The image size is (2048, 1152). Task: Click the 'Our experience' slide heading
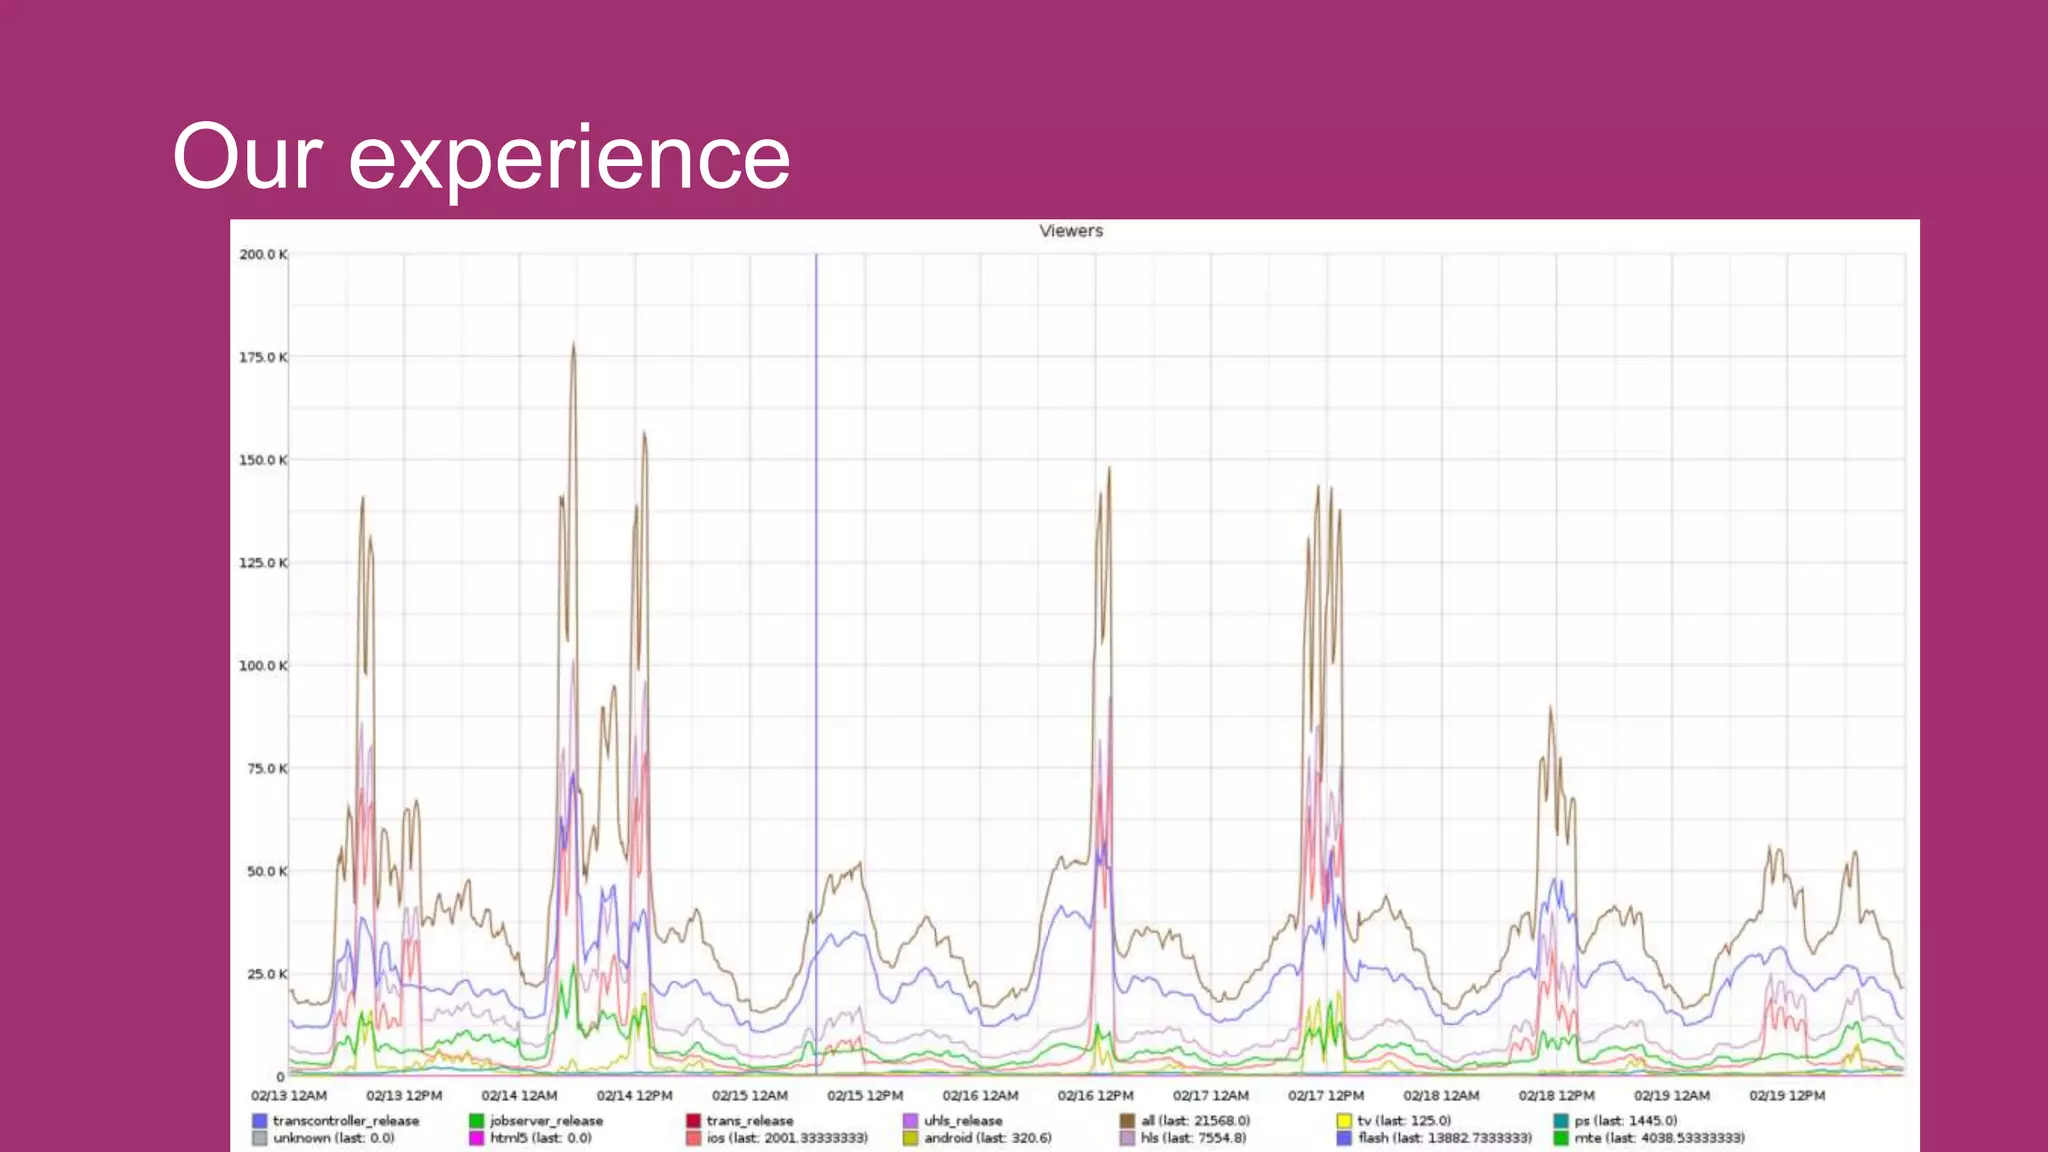coord(481,156)
